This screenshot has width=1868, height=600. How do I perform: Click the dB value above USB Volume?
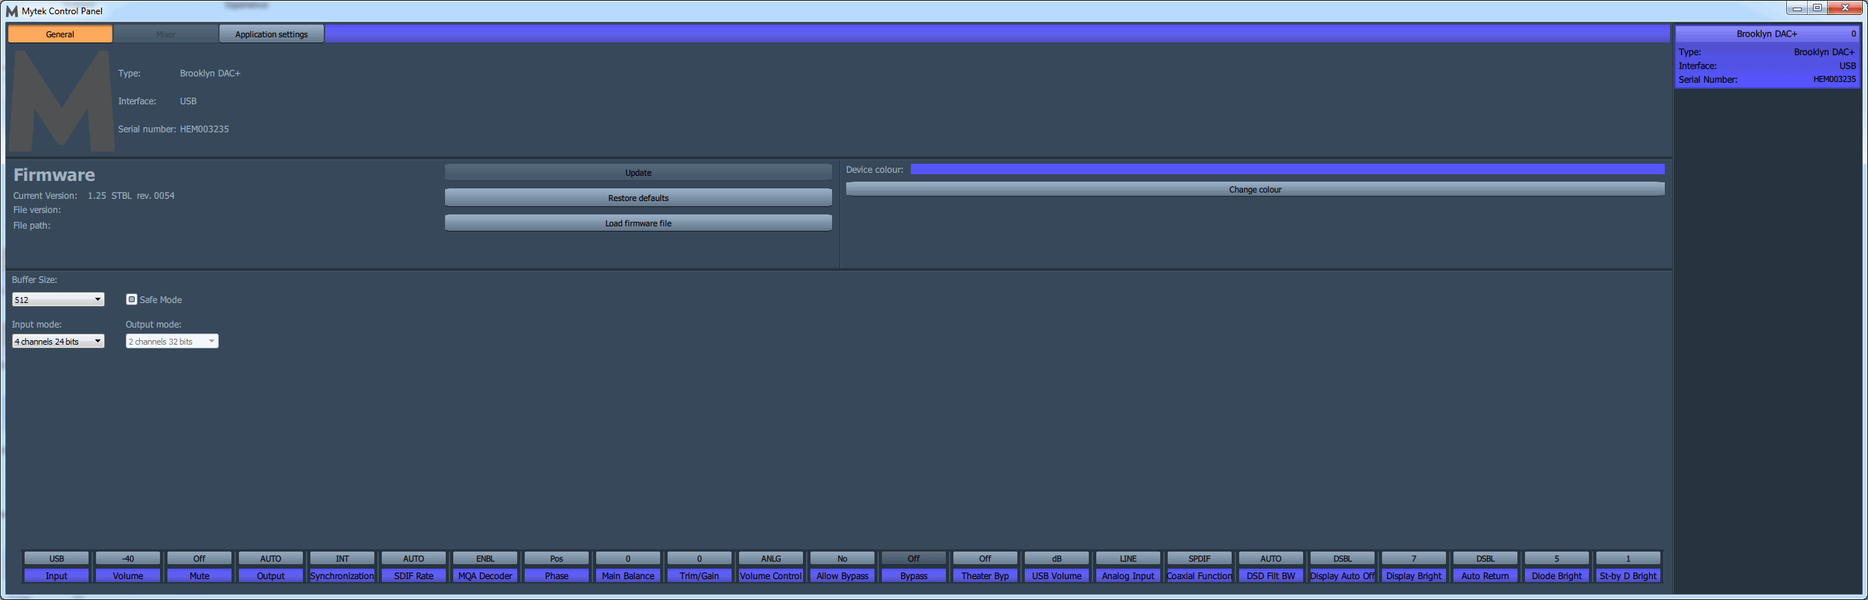pos(1057,559)
